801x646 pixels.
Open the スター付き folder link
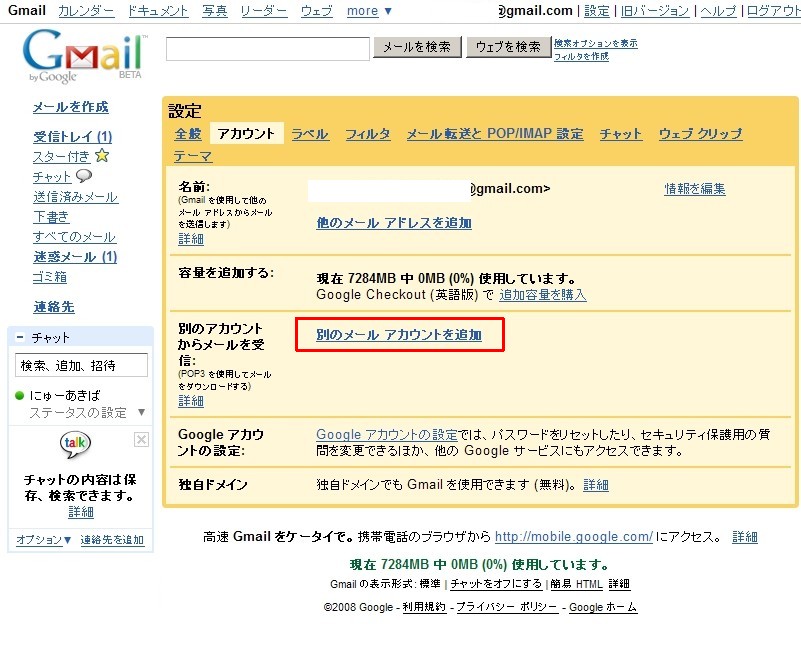point(61,156)
